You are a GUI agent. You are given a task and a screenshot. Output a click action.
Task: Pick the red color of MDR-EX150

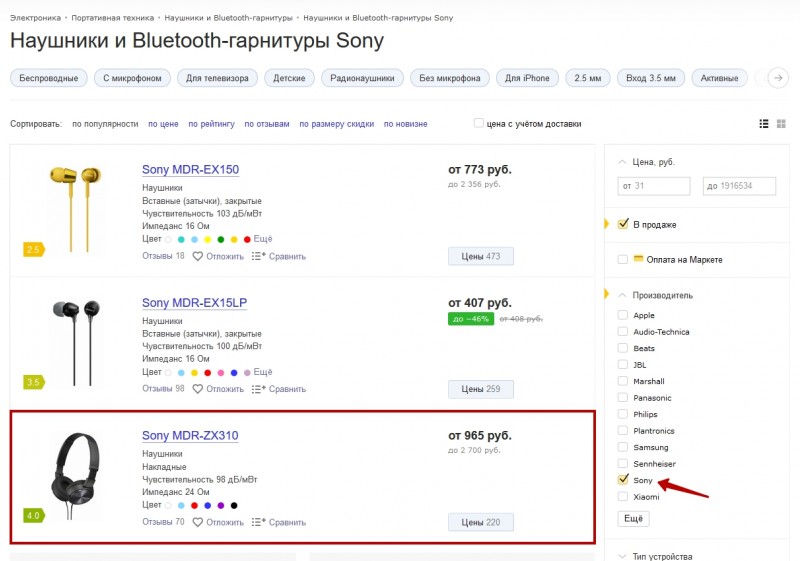(247, 239)
